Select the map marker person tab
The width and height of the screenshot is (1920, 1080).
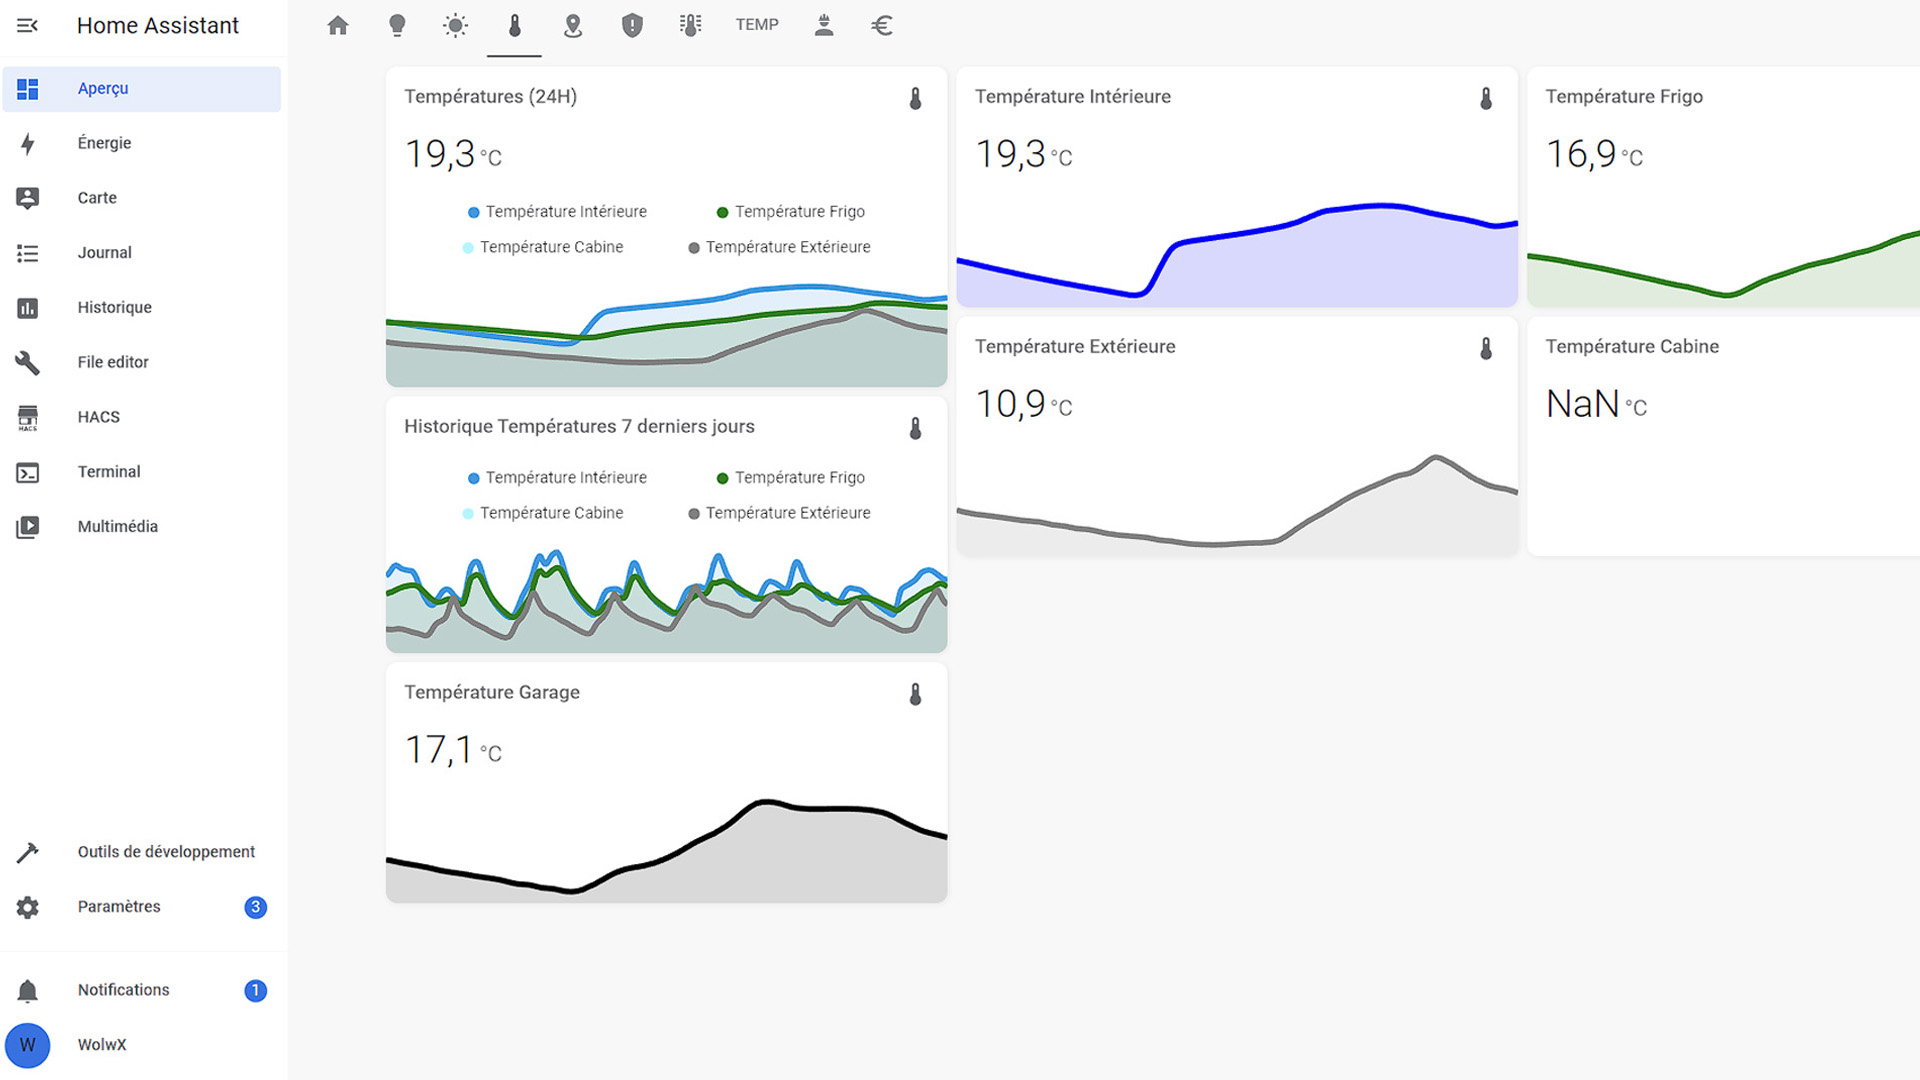[x=573, y=25]
